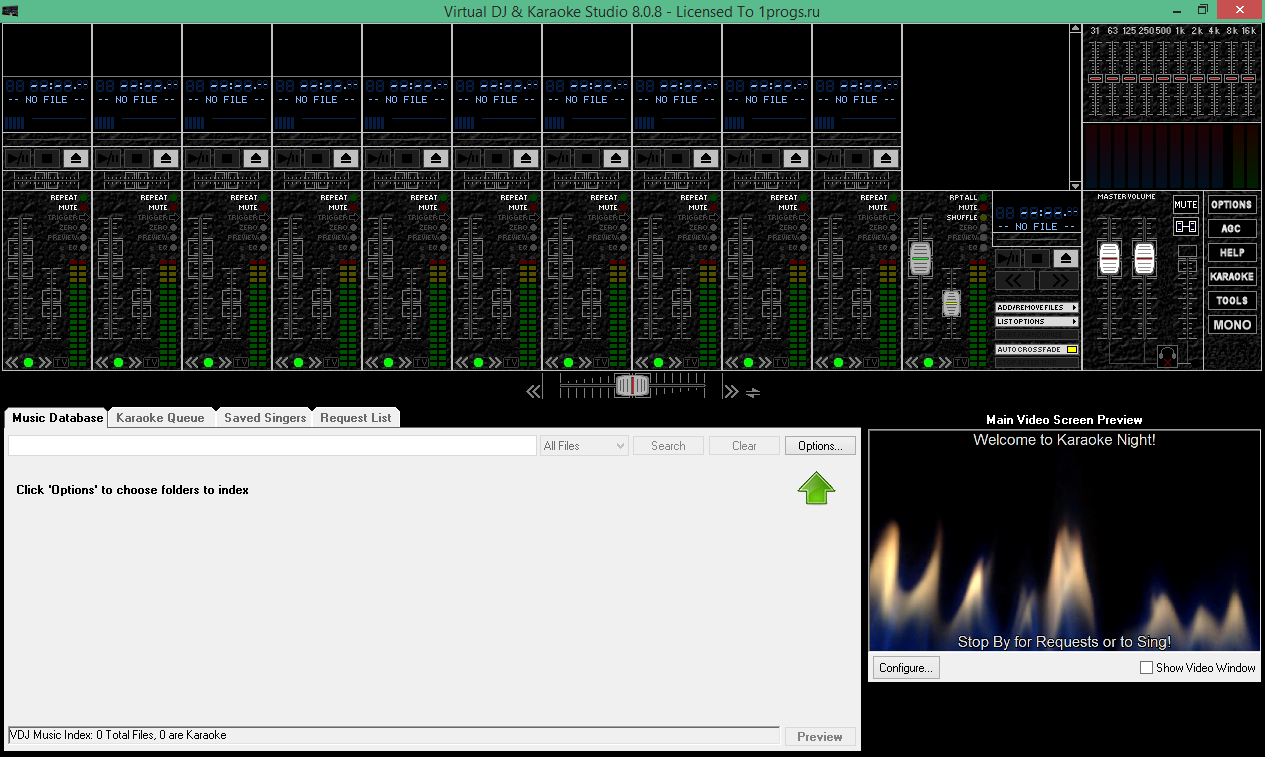Click the TRIGGER arrow on the first deck
This screenshot has height=757, width=1265.
point(84,218)
